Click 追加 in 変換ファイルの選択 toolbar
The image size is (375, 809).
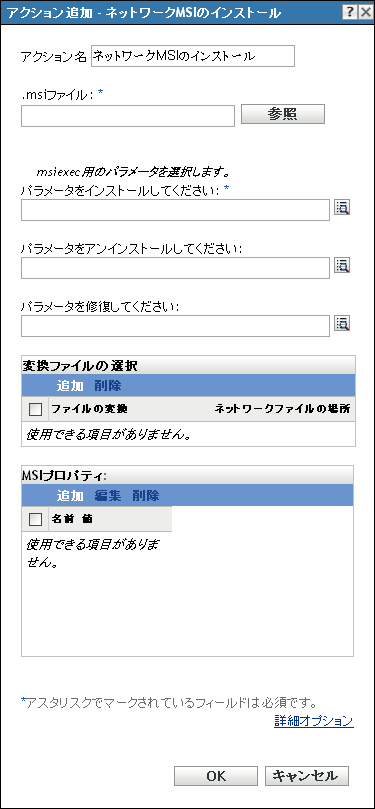coord(70,385)
